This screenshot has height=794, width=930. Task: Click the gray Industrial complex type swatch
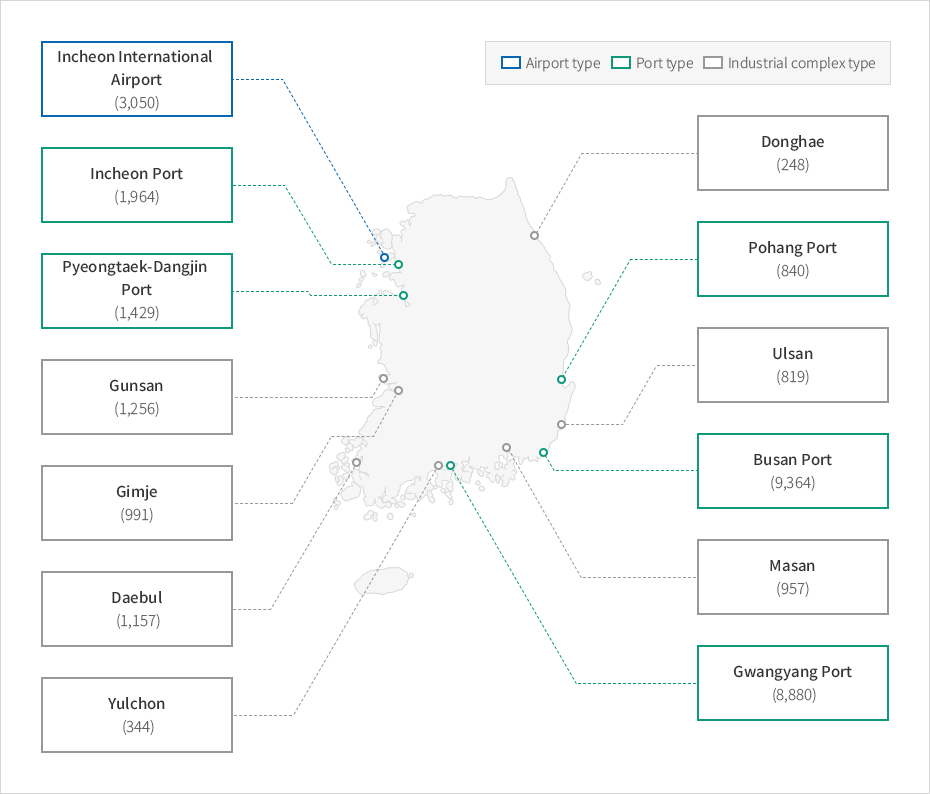pyautogui.click(x=713, y=63)
